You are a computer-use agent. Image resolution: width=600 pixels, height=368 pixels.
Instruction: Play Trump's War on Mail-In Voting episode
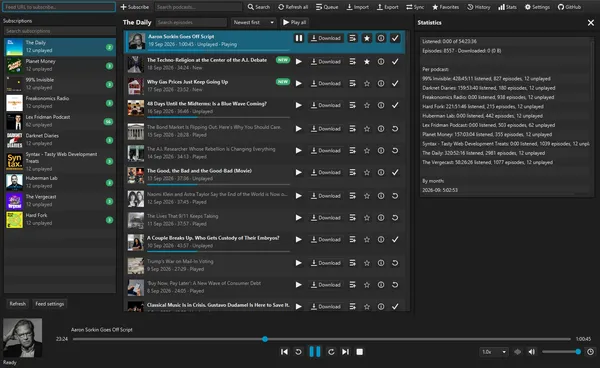(x=298, y=263)
